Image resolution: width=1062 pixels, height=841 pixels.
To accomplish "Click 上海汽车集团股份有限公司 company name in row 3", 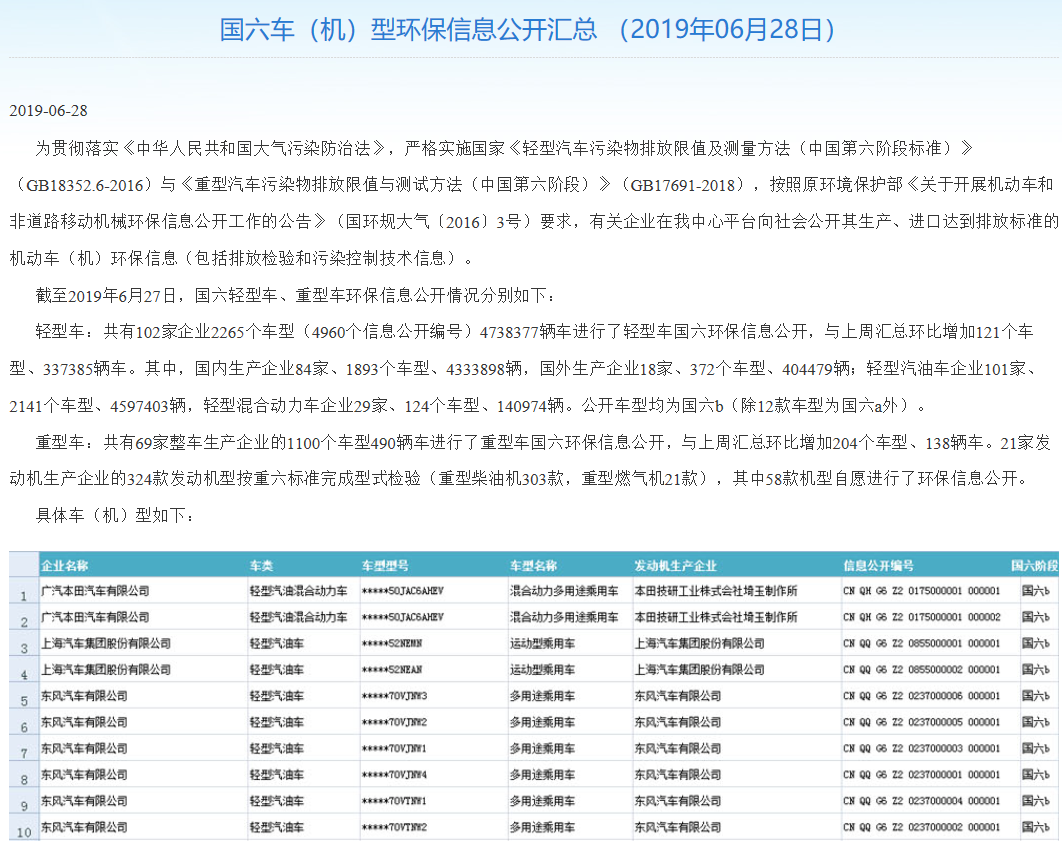I will click(106, 643).
